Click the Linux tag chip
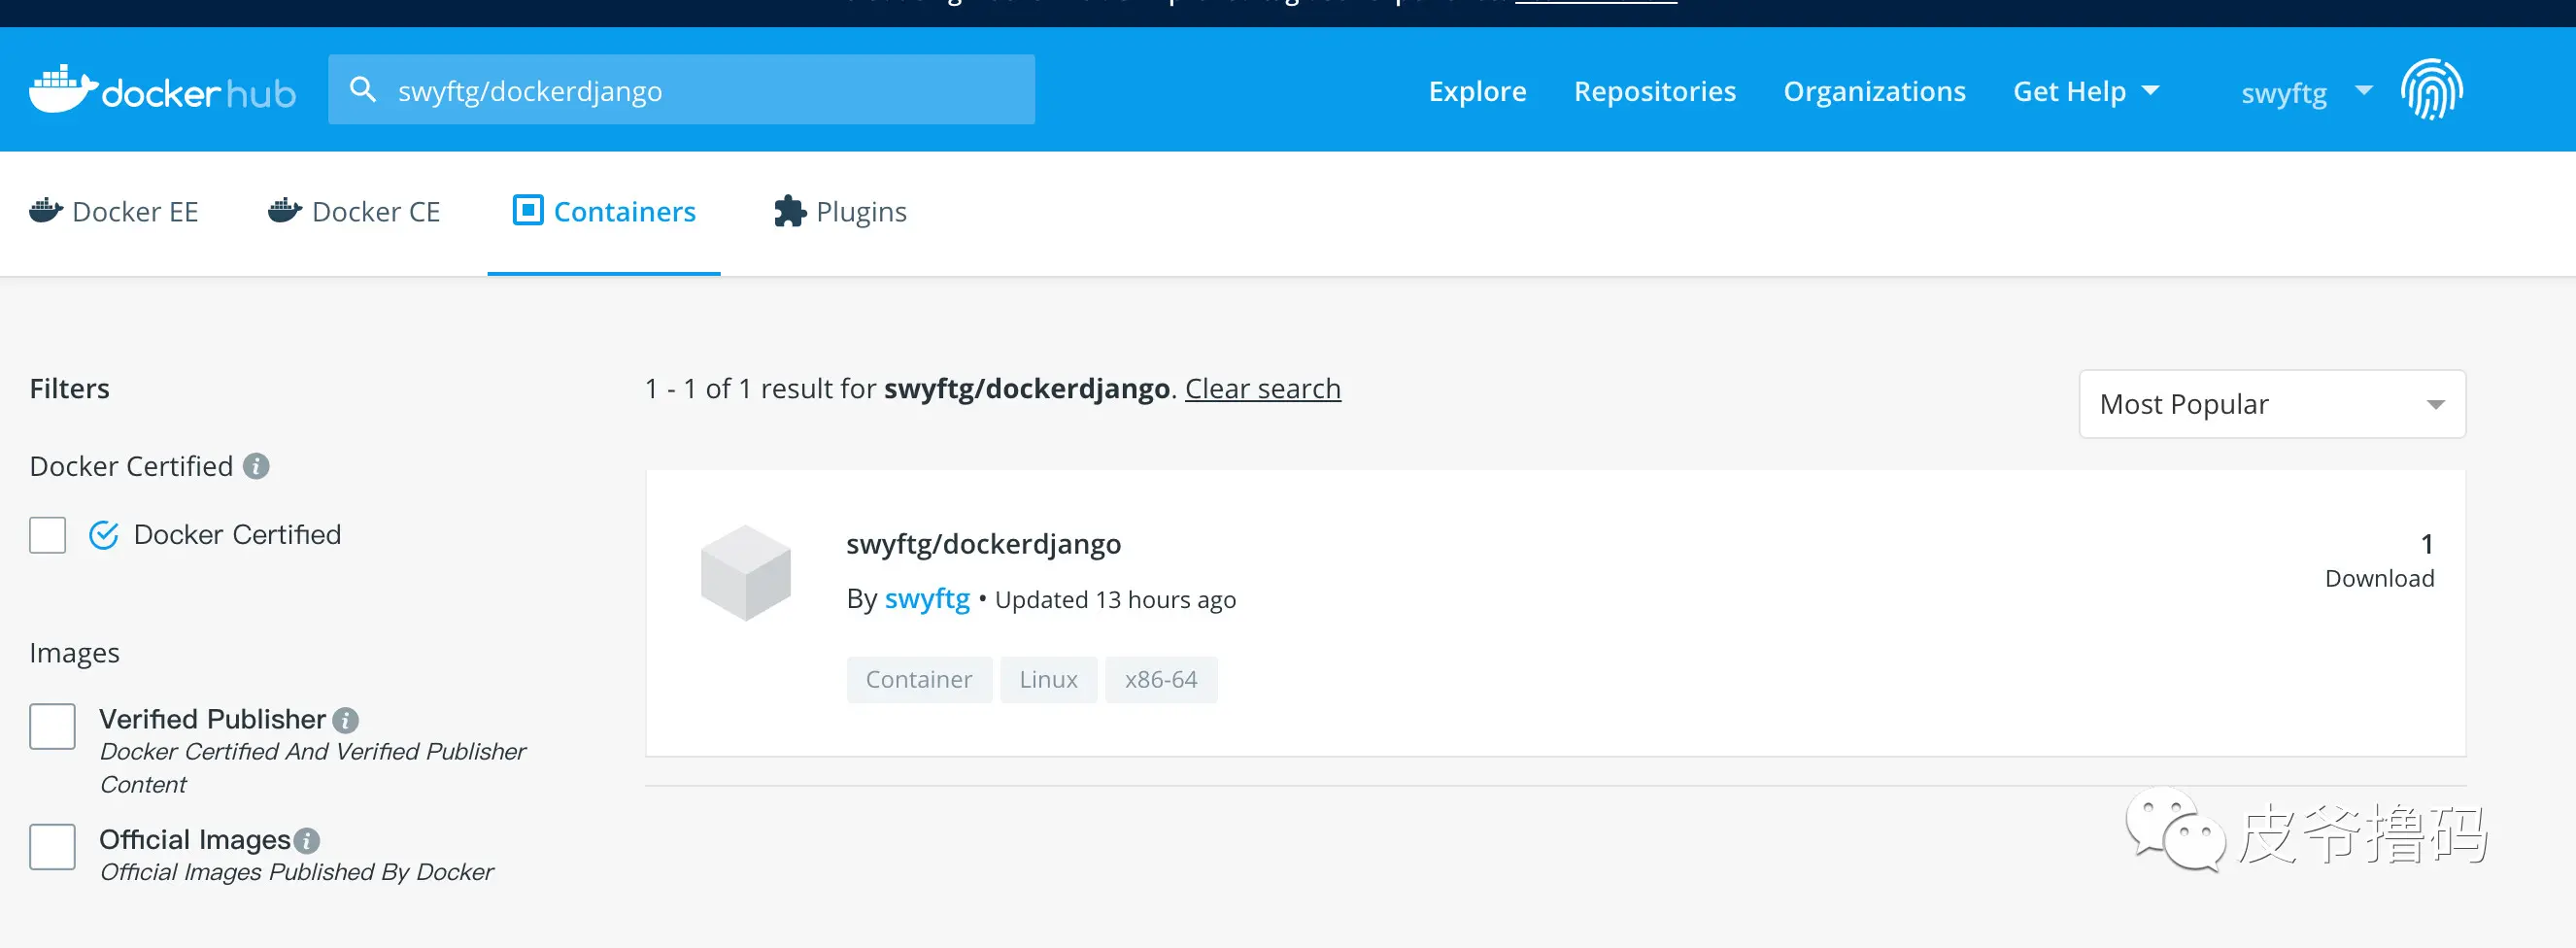The width and height of the screenshot is (2576, 948). point(1048,680)
